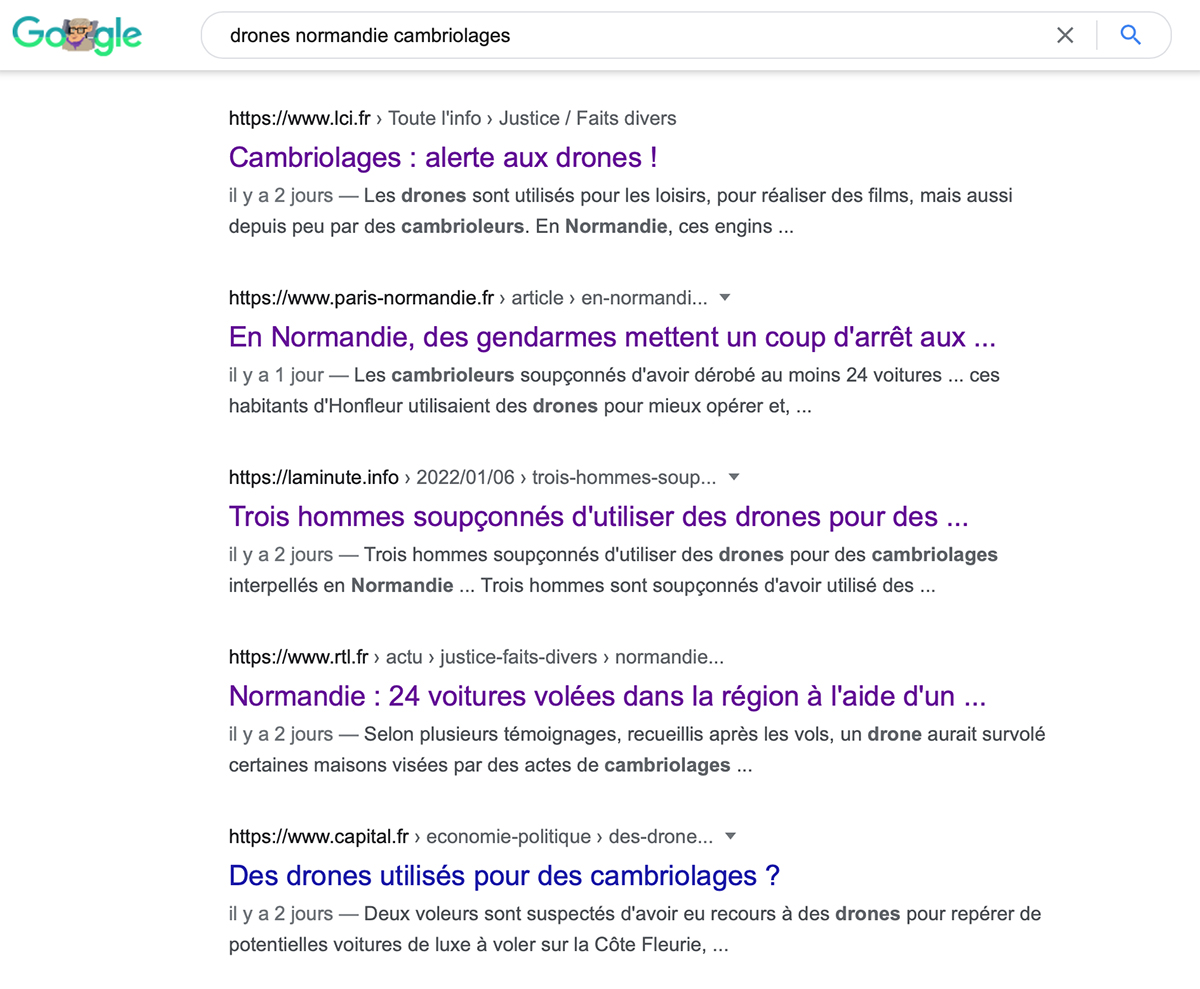Viewport: 1200px width, 989px height.
Task: Click the https://laminute.info URL breadcrumb
Action: tap(314, 477)
